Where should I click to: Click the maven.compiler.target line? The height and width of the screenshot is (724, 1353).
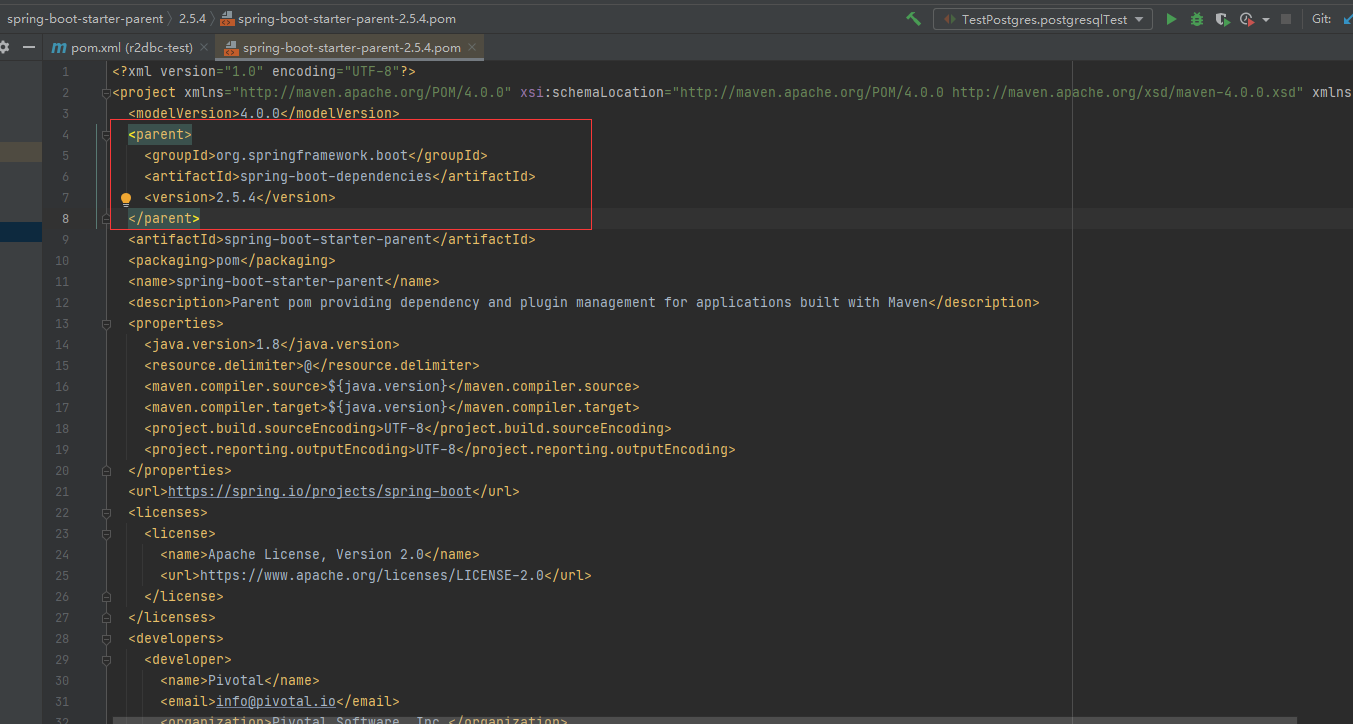coord(392,407)
